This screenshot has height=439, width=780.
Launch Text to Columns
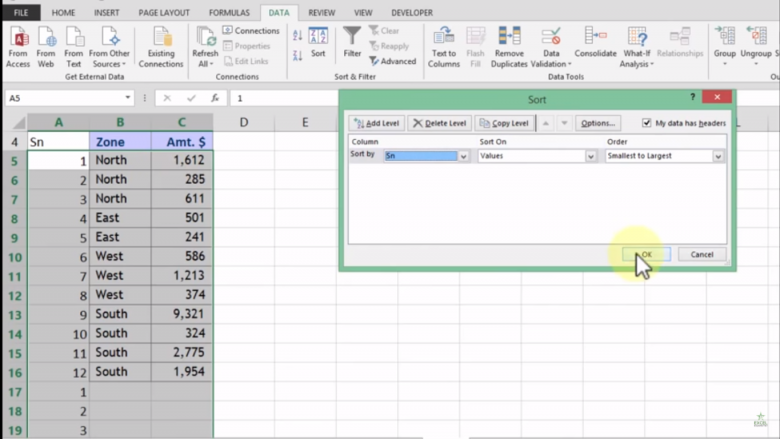444,48
